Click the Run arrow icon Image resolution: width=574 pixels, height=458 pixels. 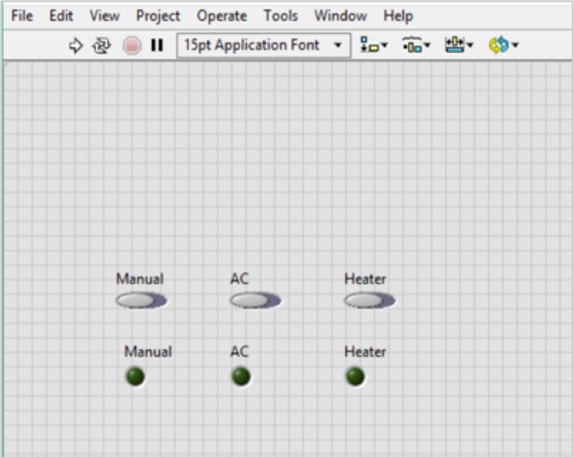tap(75, 46)
